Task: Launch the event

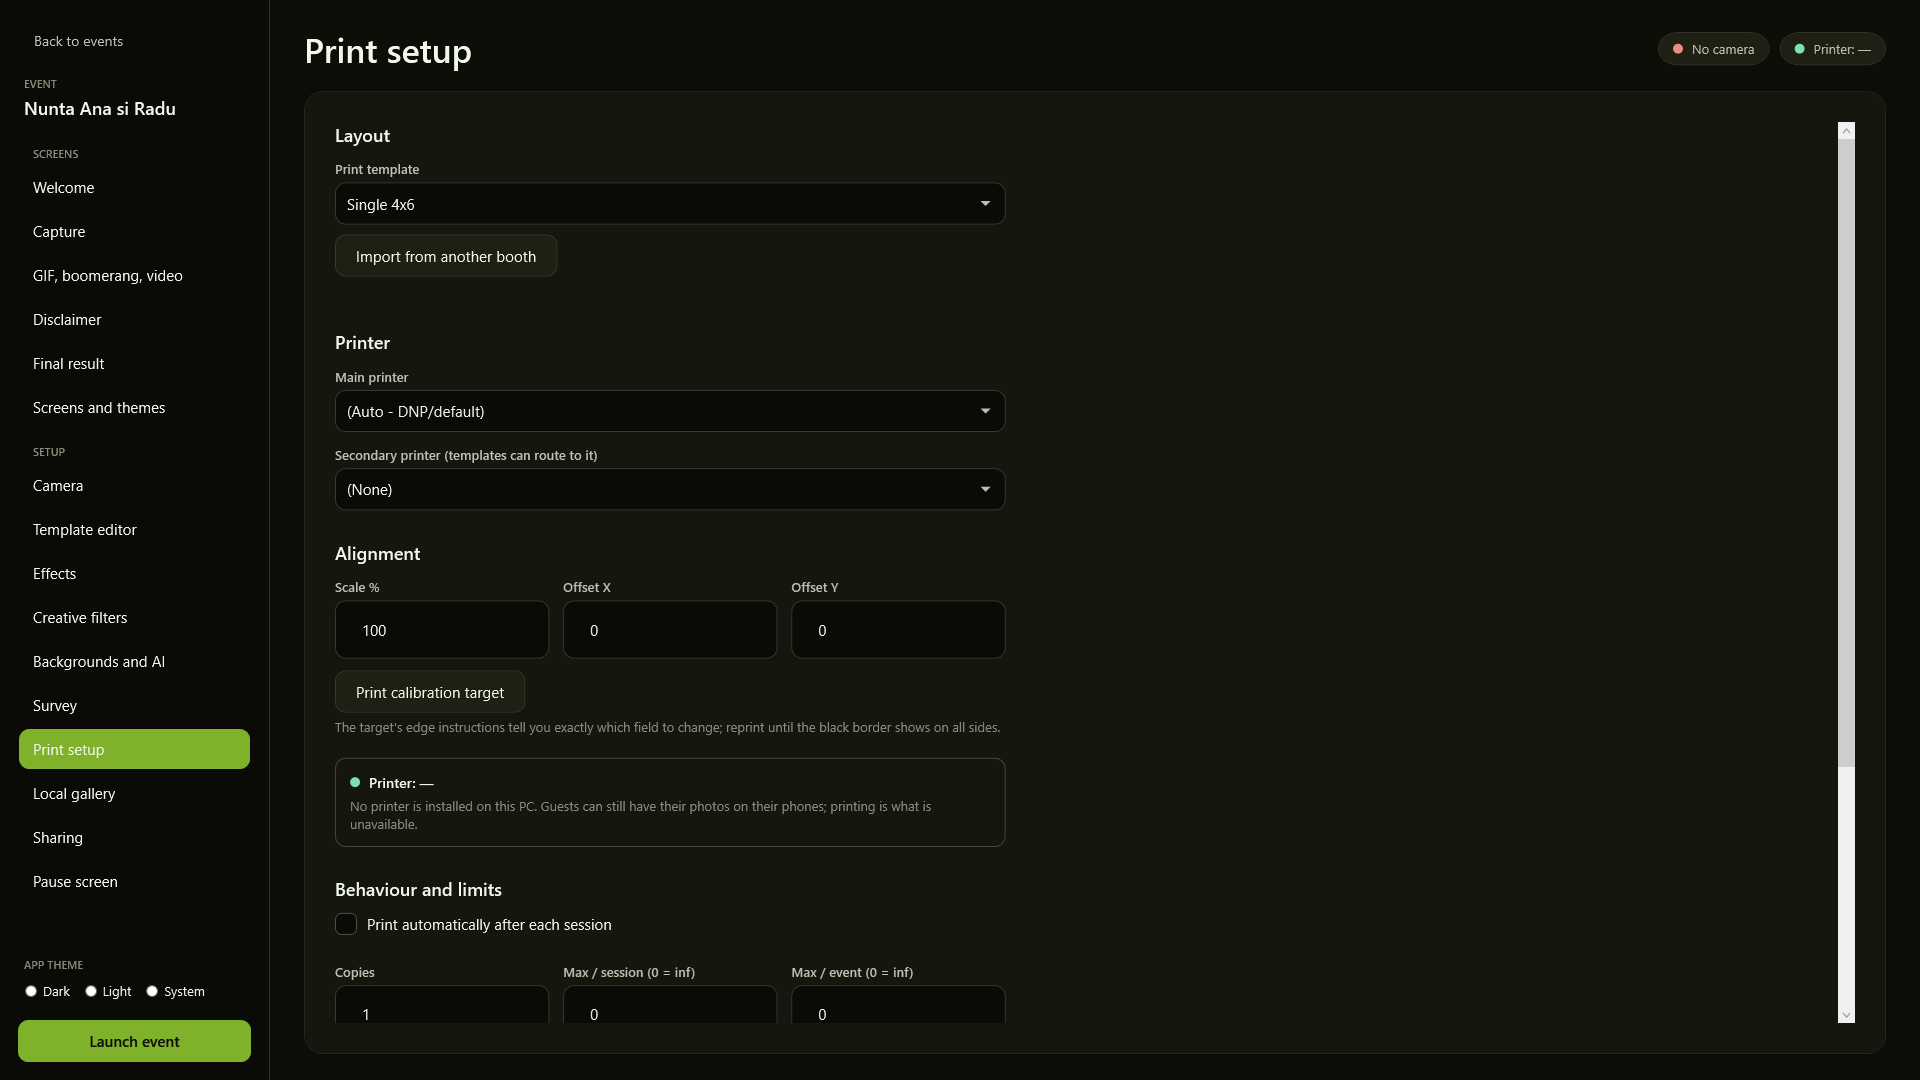Action: pos(134,1041)
